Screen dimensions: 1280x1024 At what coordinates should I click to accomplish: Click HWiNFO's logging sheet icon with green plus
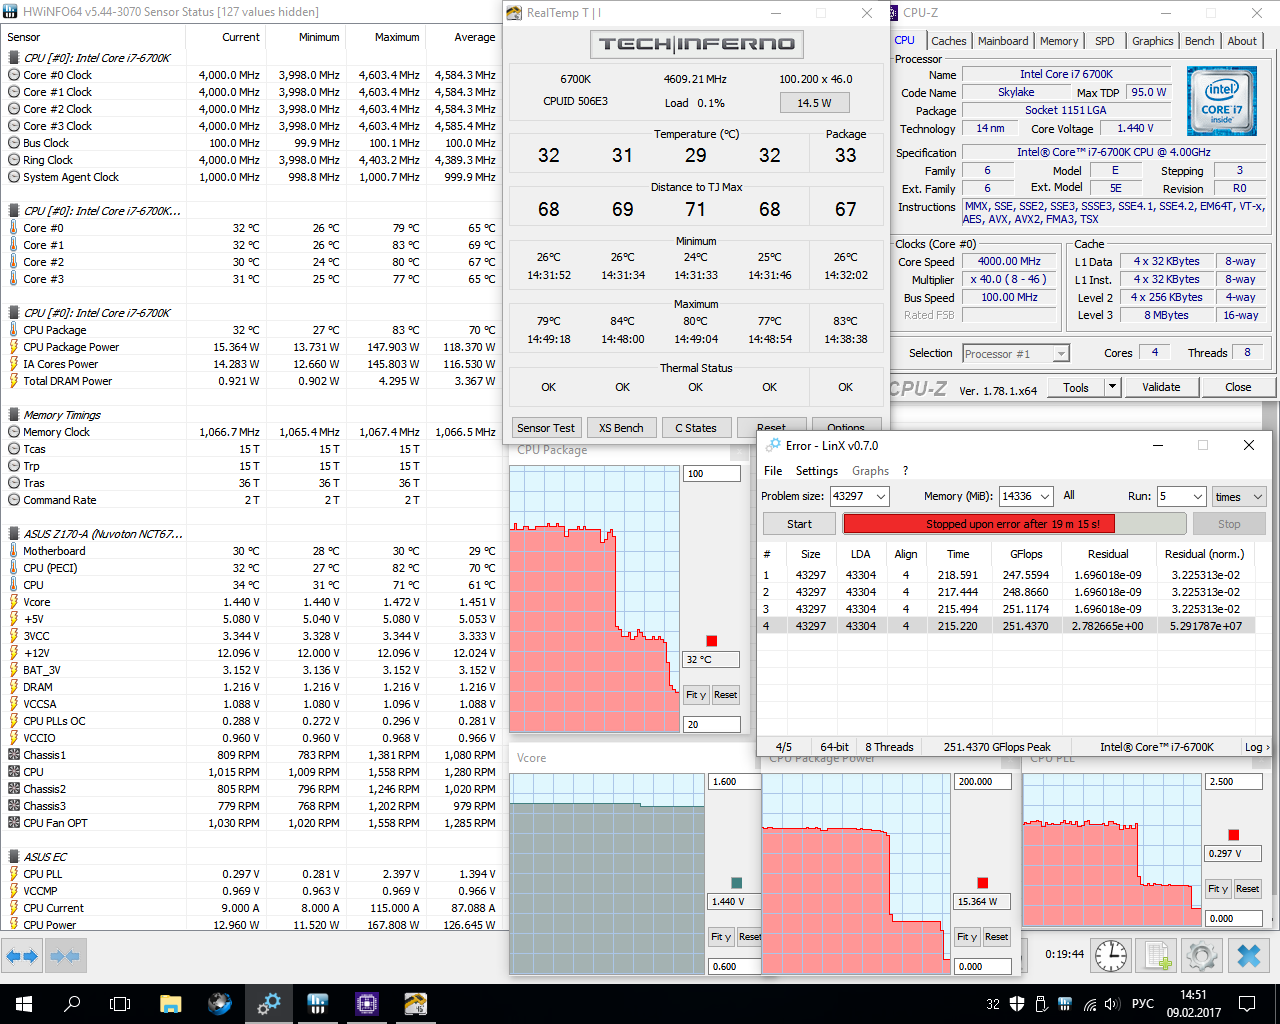(x=1158, y=955)
